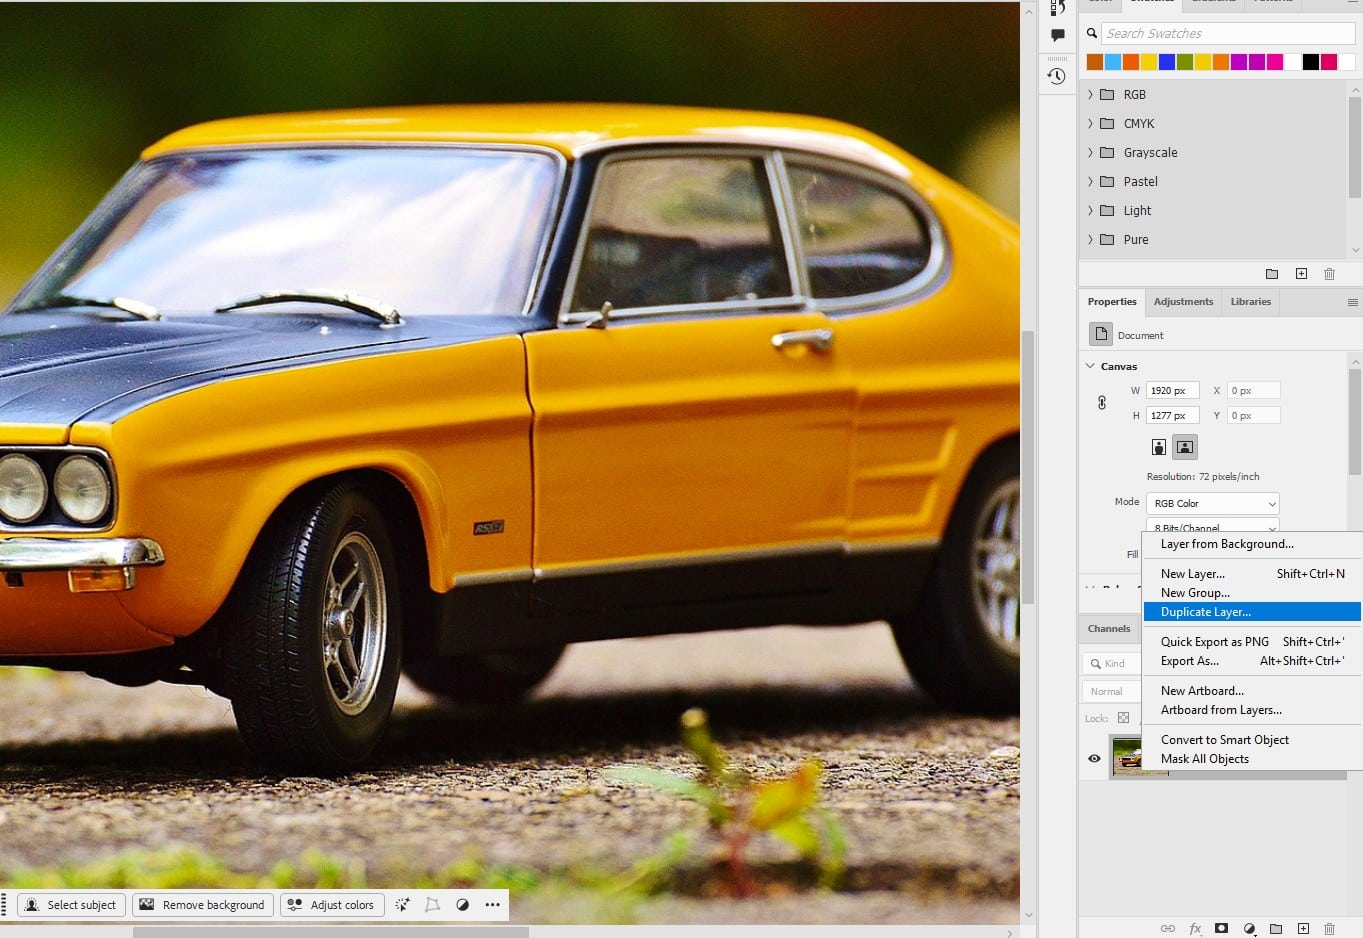Screen dimensions: 1363x938
Task: Create new fill or adjustment layer icon
Action: point(1249,929)
